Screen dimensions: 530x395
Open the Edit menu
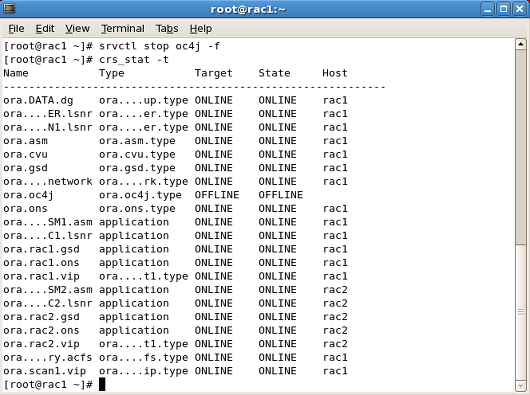point(45,29)
